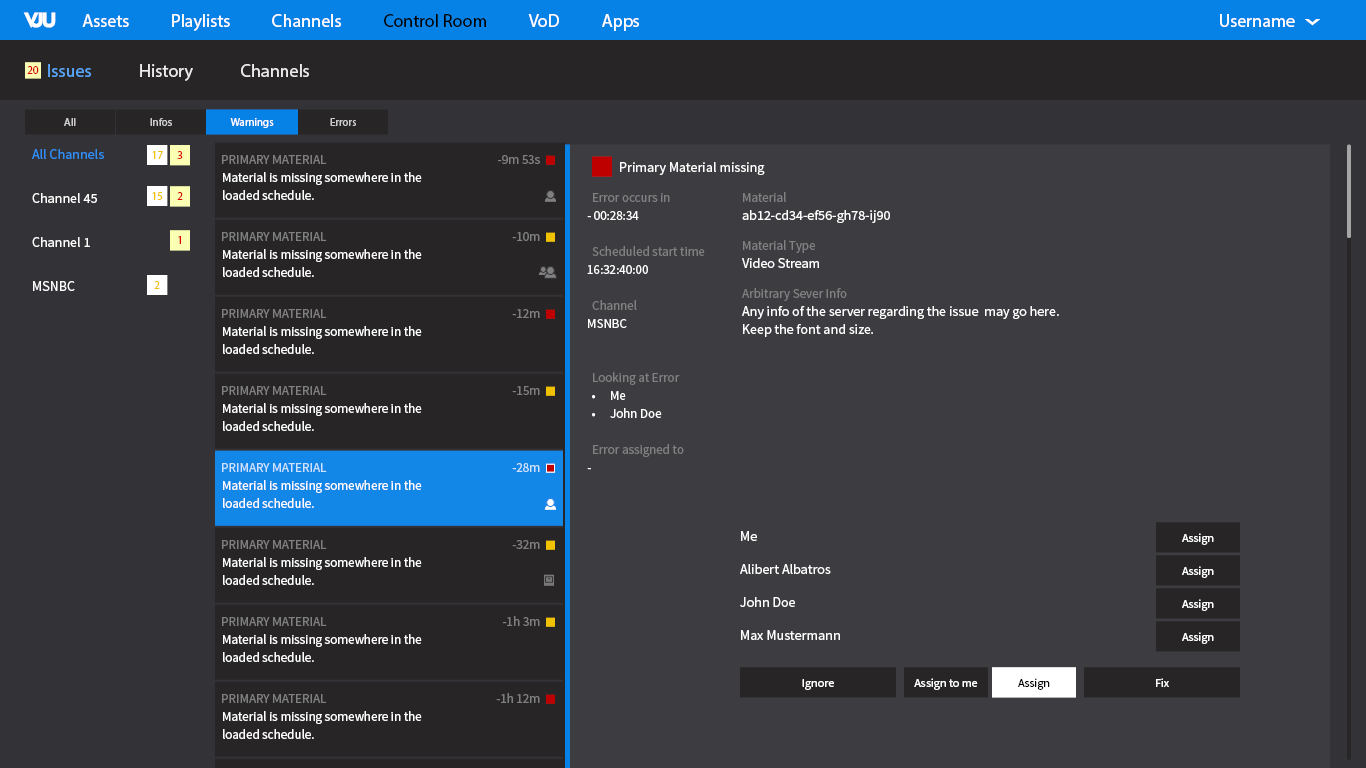The width and height of the screenshot is (1366, 768).
Task: Switch to the Errors filter tab
Action: coord(343,122)
